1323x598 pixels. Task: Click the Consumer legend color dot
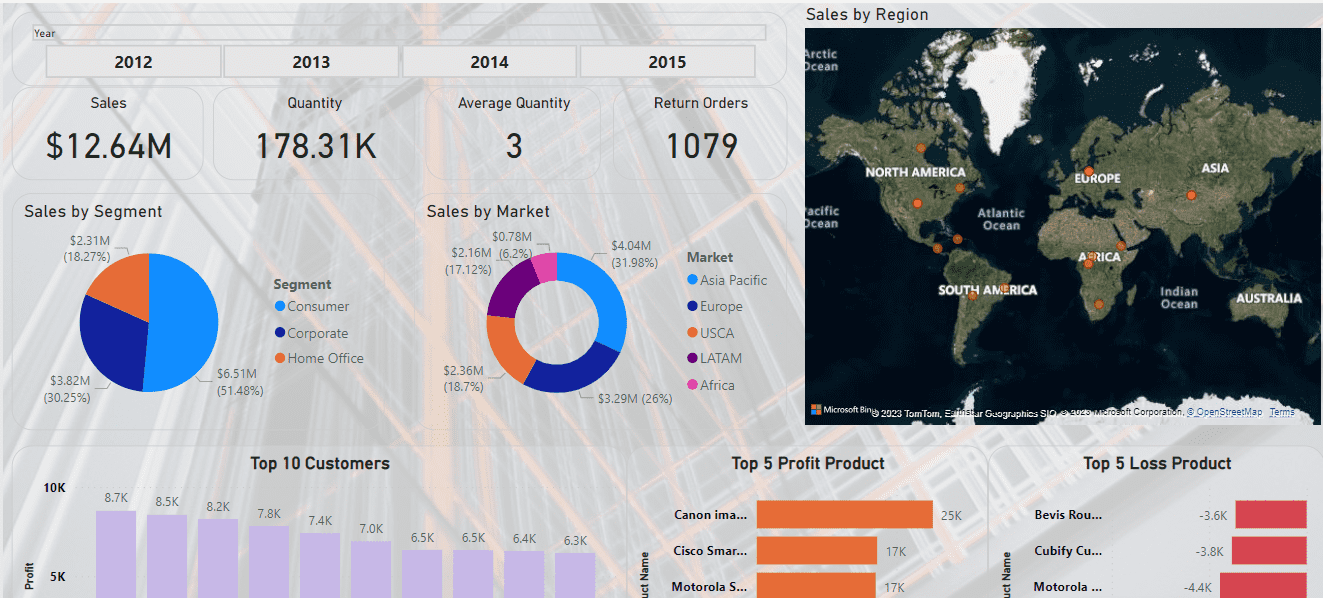point(280,307)
